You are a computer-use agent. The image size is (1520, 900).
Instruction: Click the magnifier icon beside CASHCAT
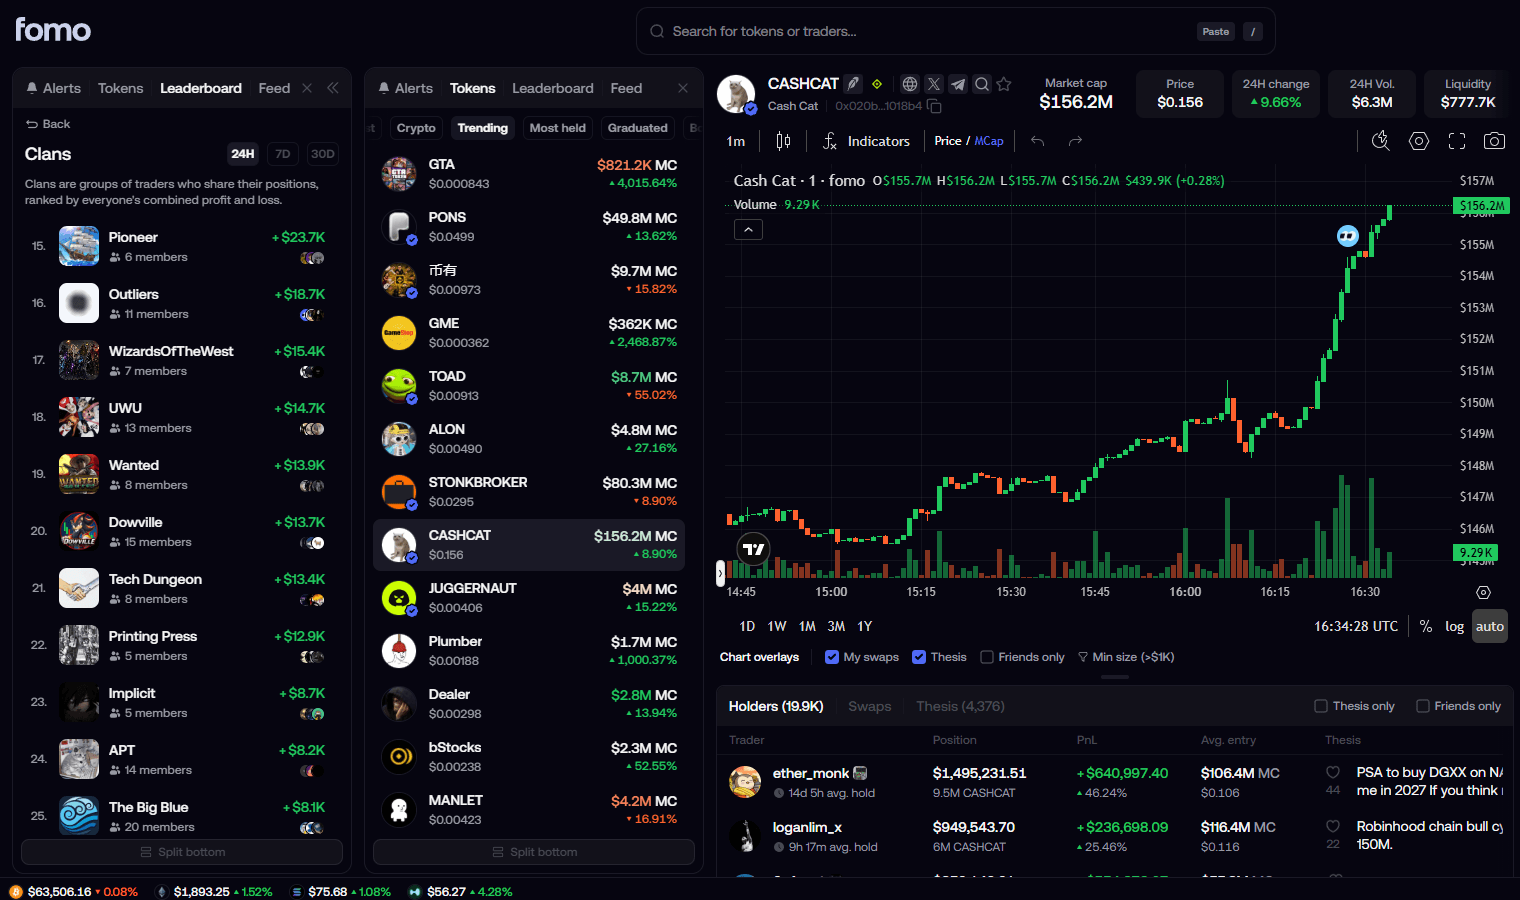coord(981,84)
